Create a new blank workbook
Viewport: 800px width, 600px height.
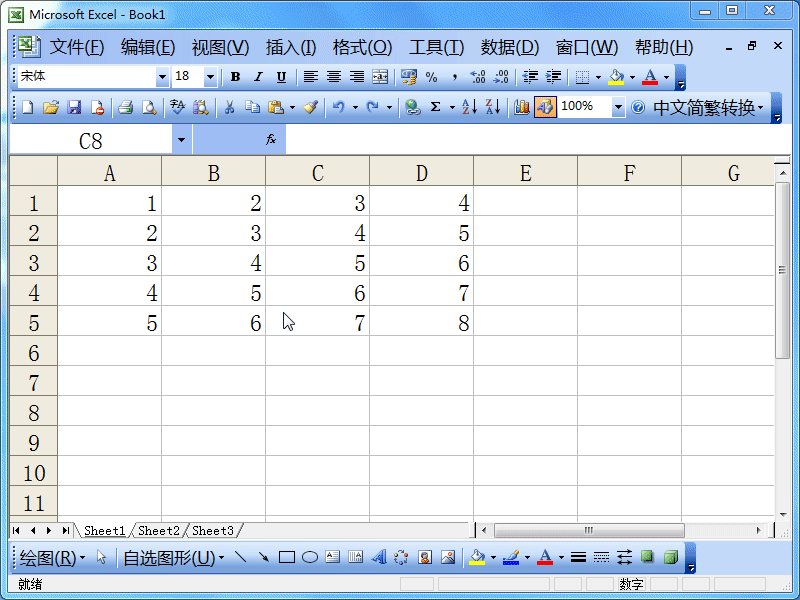pos(27,108)
